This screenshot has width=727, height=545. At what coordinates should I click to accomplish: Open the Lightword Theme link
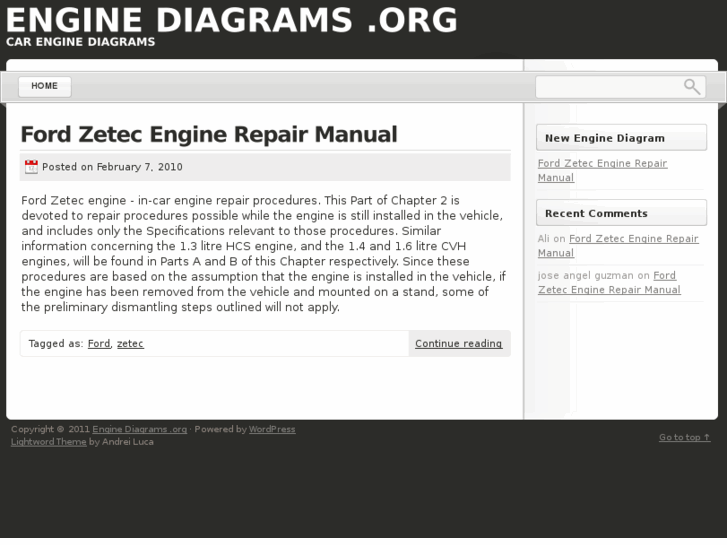click(x=49, y=442)
